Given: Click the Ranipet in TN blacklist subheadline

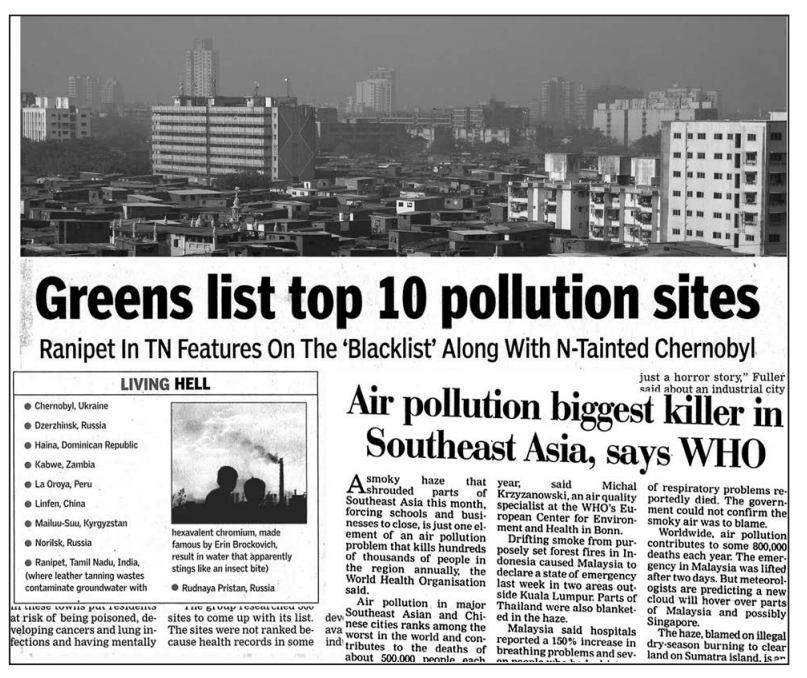Looking at the screenshot, I should tap(397, 349).
